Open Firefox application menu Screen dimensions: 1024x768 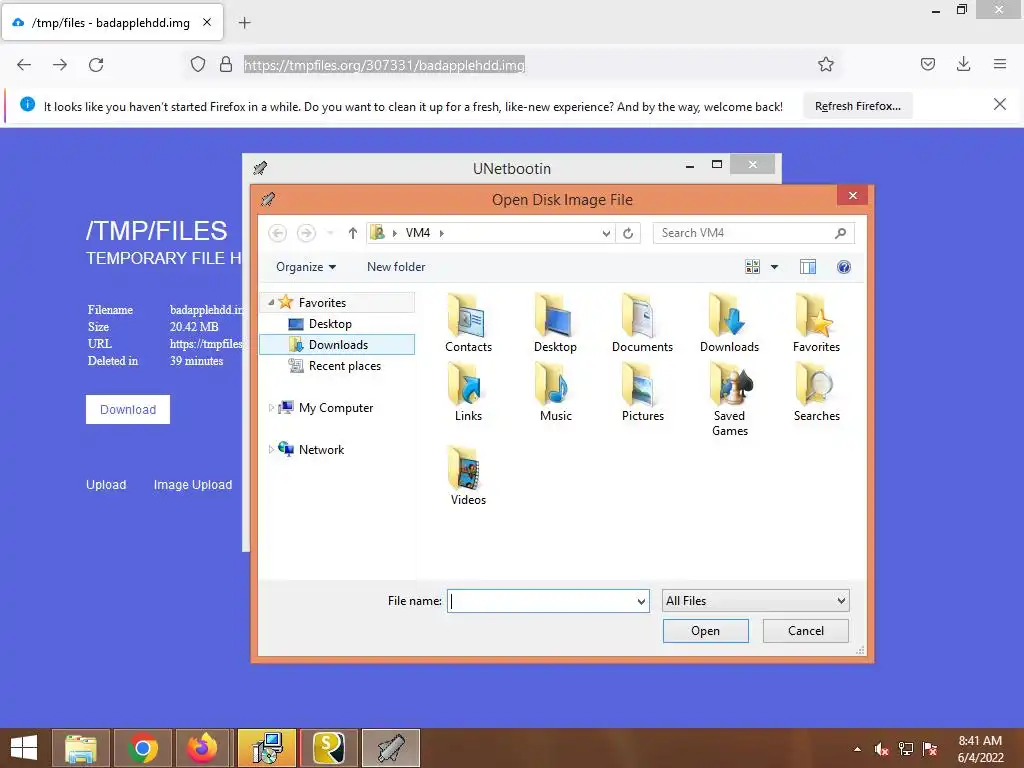1000,64
